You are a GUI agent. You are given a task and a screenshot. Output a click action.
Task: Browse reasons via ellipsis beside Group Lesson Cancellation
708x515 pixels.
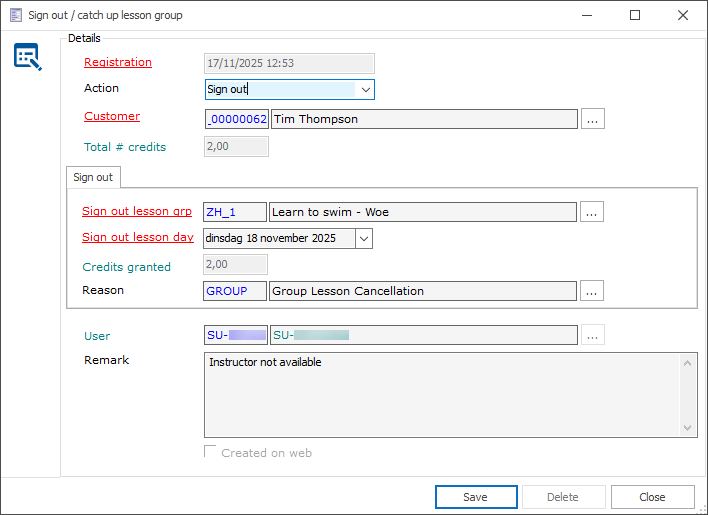click(x=592, y=291)
